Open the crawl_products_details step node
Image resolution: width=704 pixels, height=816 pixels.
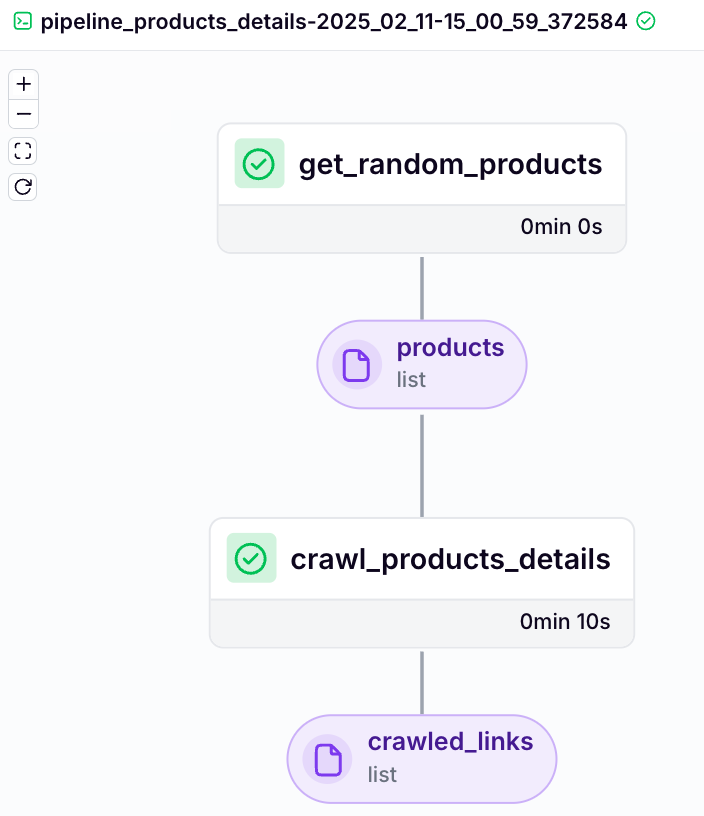tap(422, 583)
